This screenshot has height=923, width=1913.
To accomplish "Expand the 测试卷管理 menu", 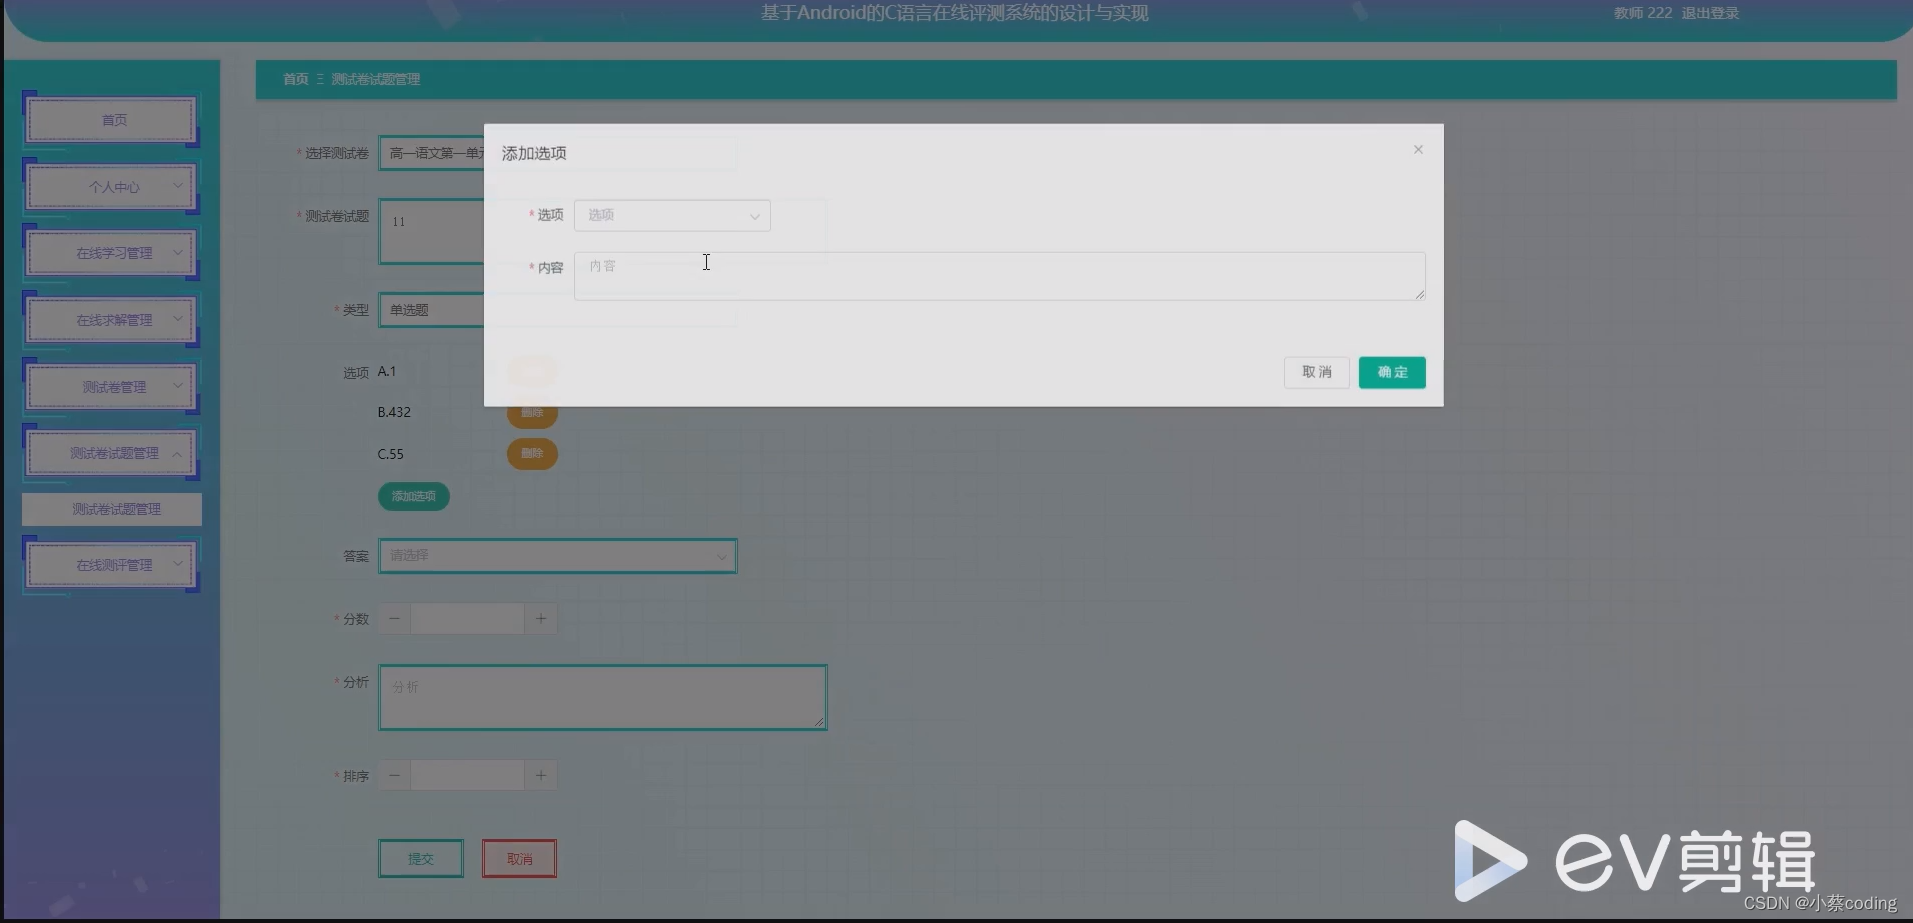I will pyautogui.click(x=111, y=387).
